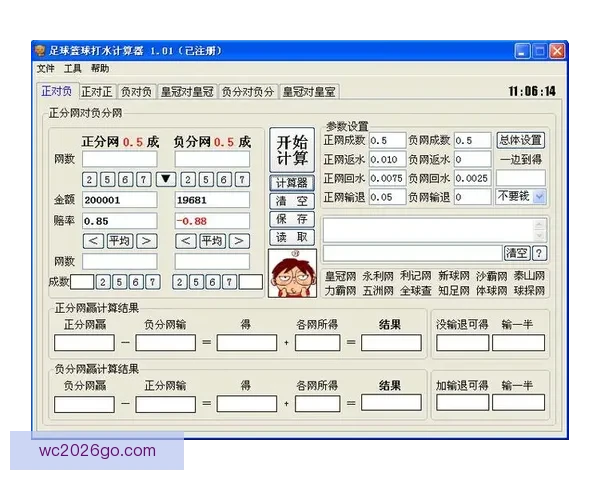Open the 力霸网 link

(x=340, y=291)
